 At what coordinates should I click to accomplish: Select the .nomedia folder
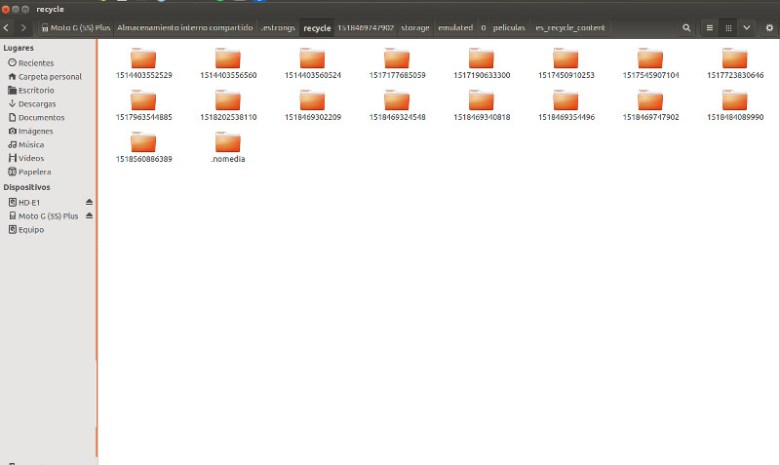[228, 143]
